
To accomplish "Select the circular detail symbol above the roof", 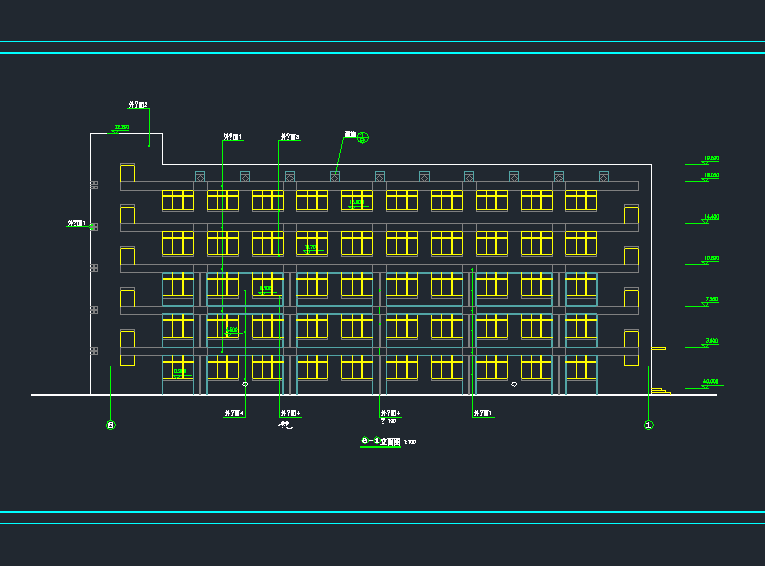I will tap(364, 138).
